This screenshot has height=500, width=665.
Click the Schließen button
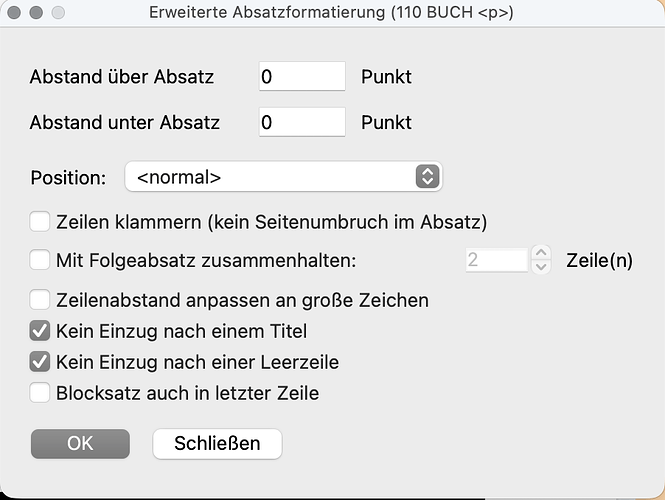point(217,444)
